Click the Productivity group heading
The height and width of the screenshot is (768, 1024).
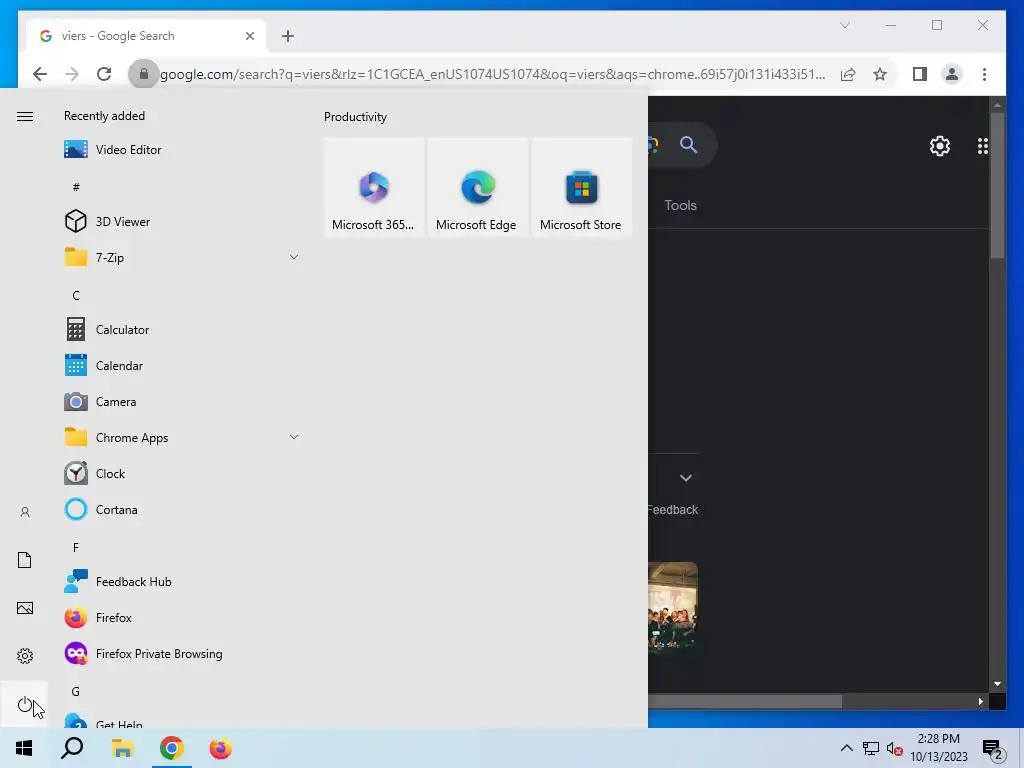(x=355, y=117)
